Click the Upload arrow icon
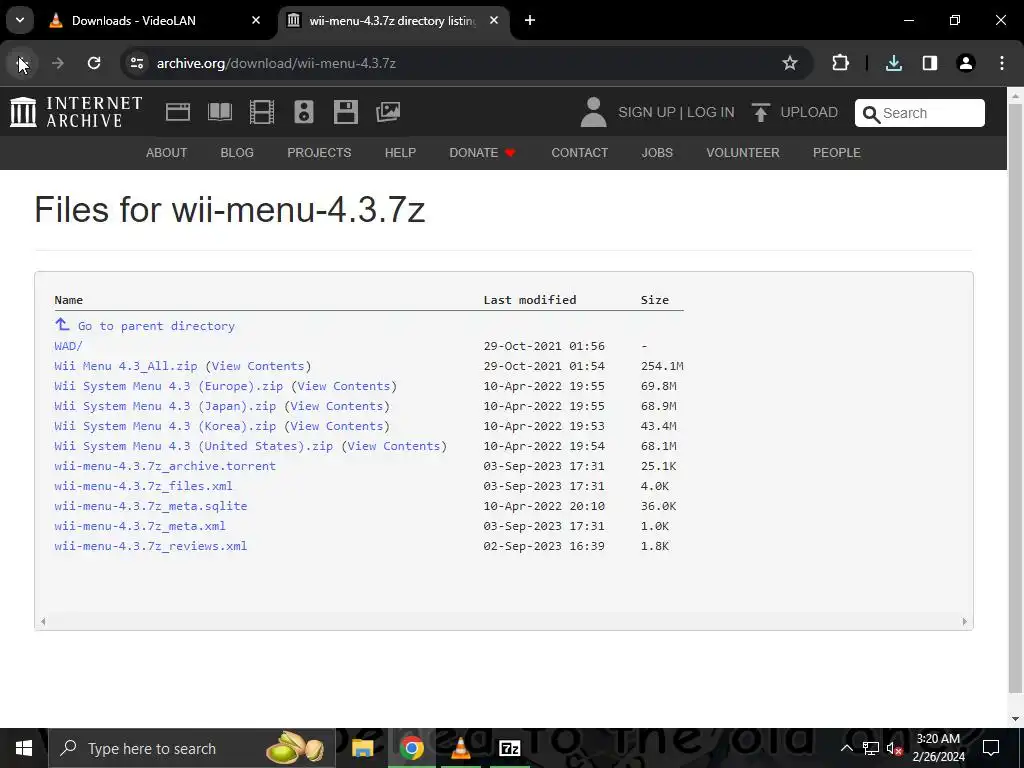Screen dimensions: 1024x768 [x=760, y=112]
